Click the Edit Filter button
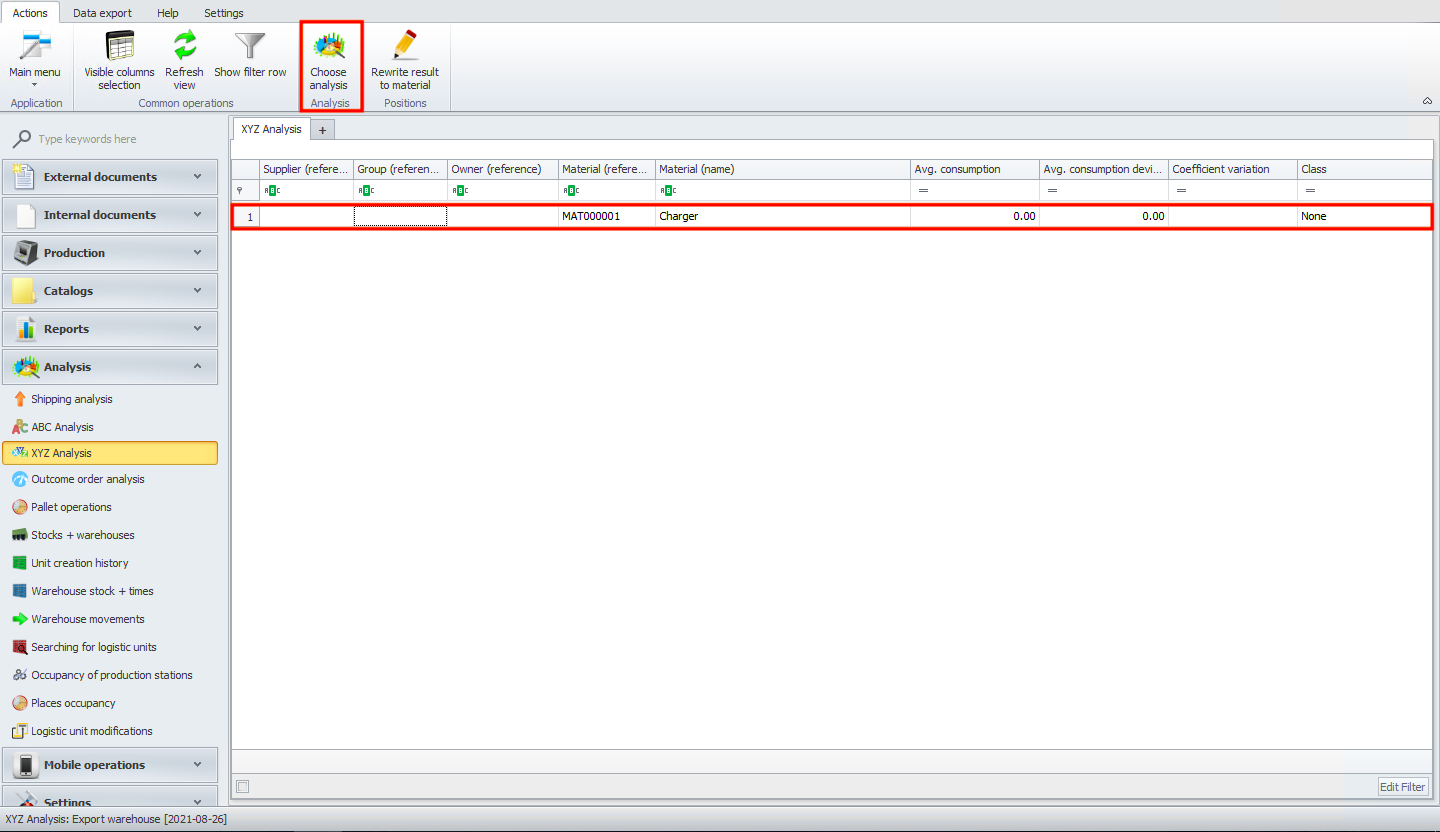The image size is (1440, 832). [x=1403, y=787]
